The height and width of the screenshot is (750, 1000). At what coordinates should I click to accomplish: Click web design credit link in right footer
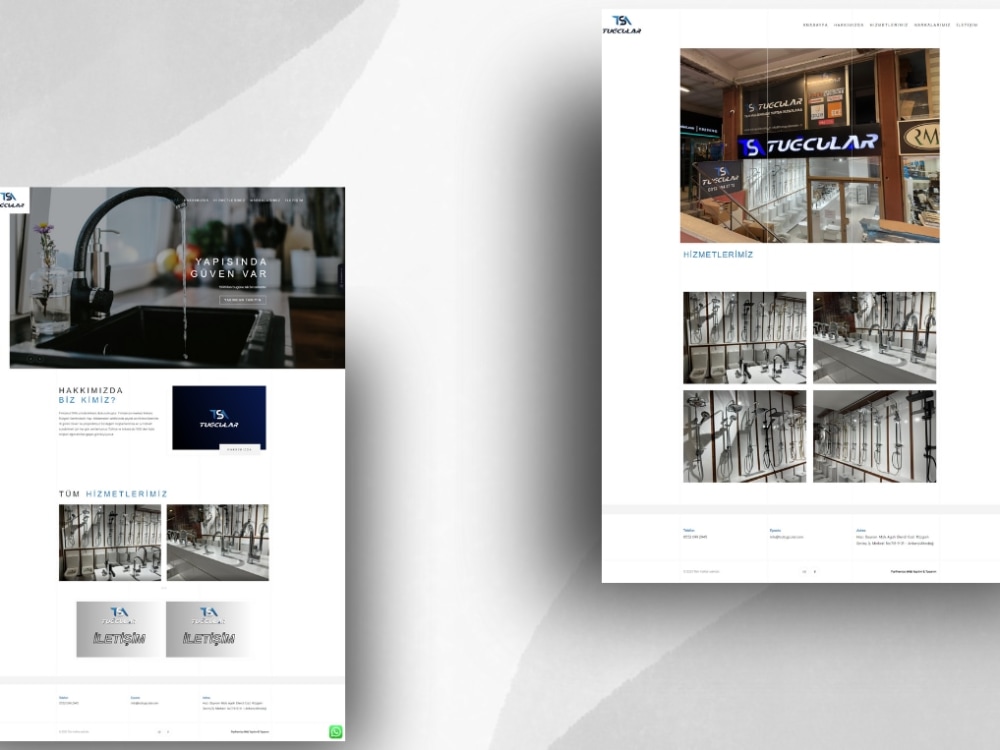[x=913, y=571]
